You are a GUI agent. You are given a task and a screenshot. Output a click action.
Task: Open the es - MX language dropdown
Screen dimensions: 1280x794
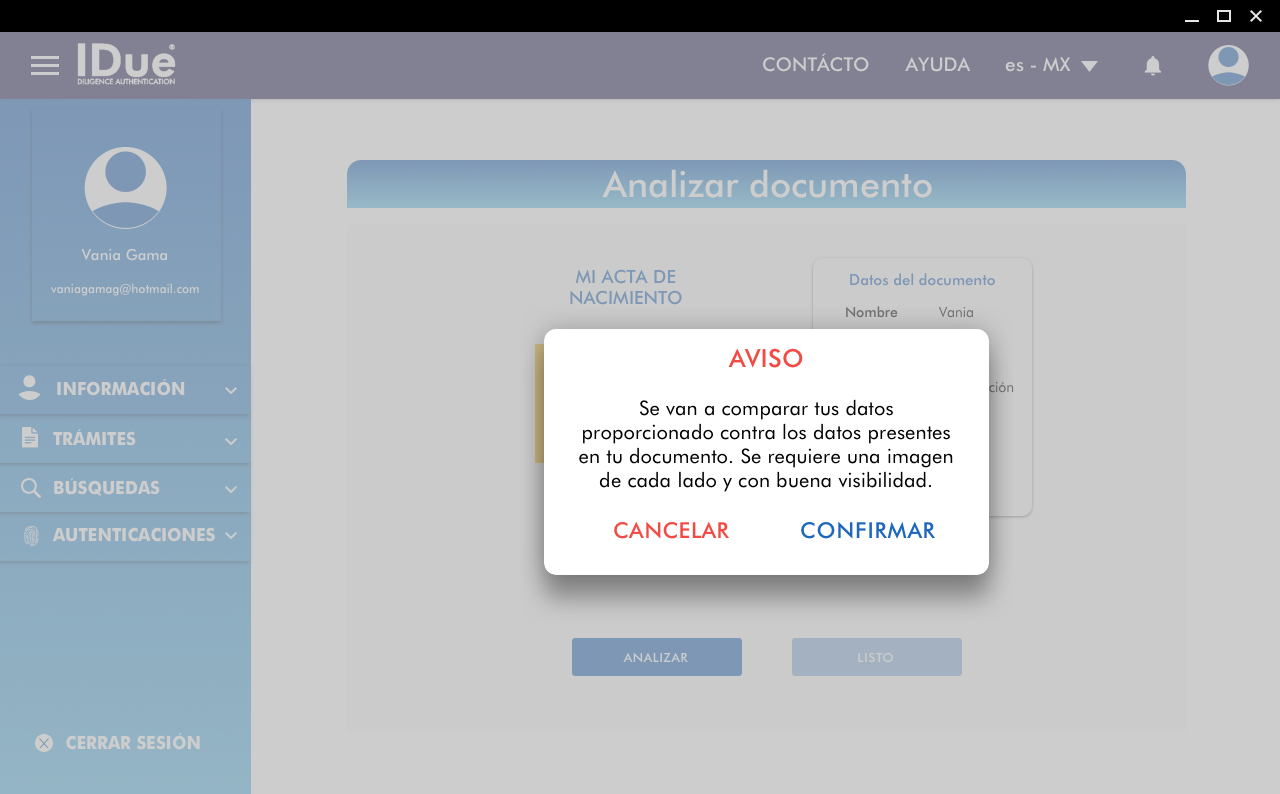coord(1051,66)
